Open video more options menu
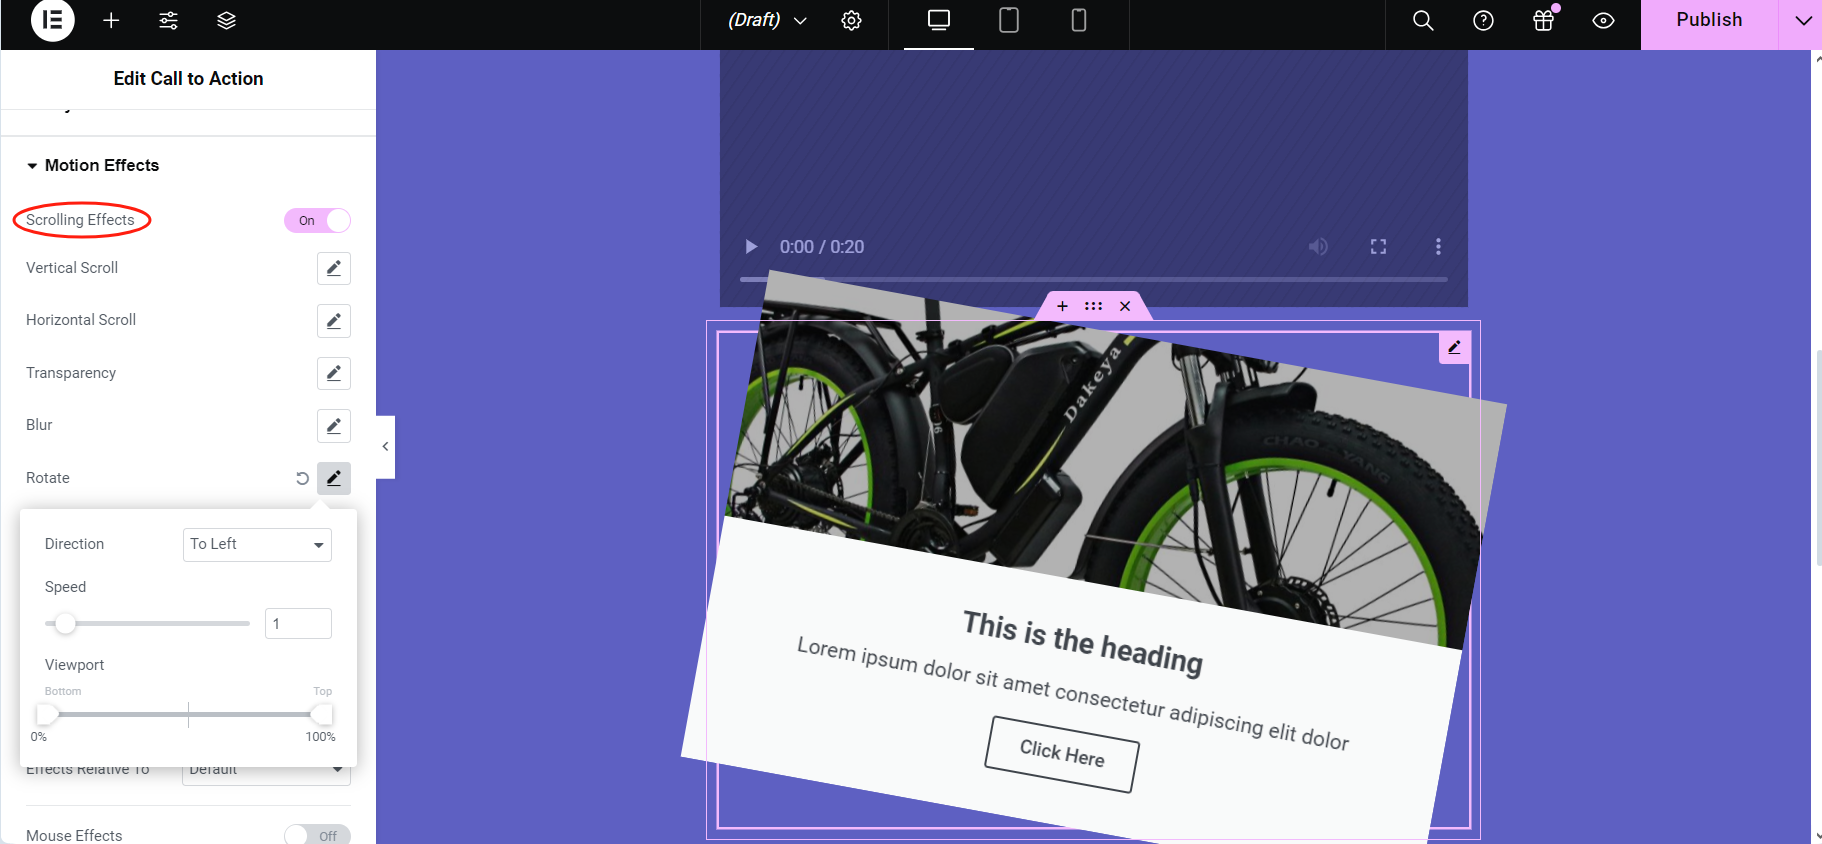The height and width of the screenshot is (844, 1822). point(1438,246)
